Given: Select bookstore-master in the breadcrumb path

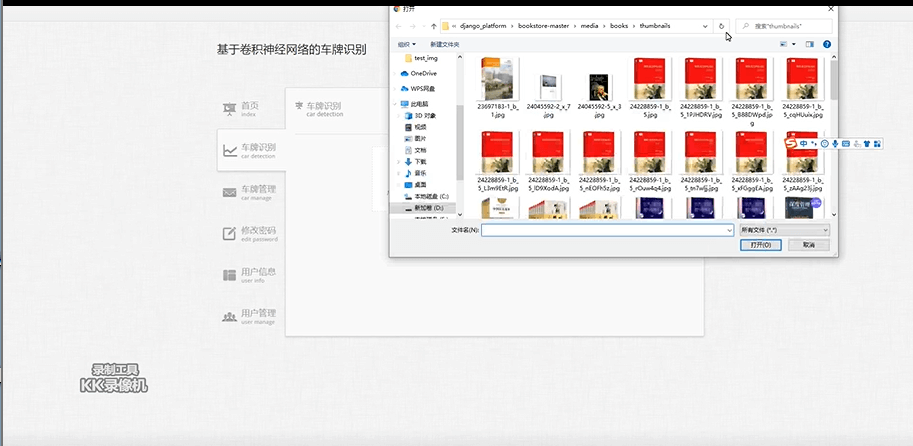Looking at the screenshot, I should coord(543,26).
